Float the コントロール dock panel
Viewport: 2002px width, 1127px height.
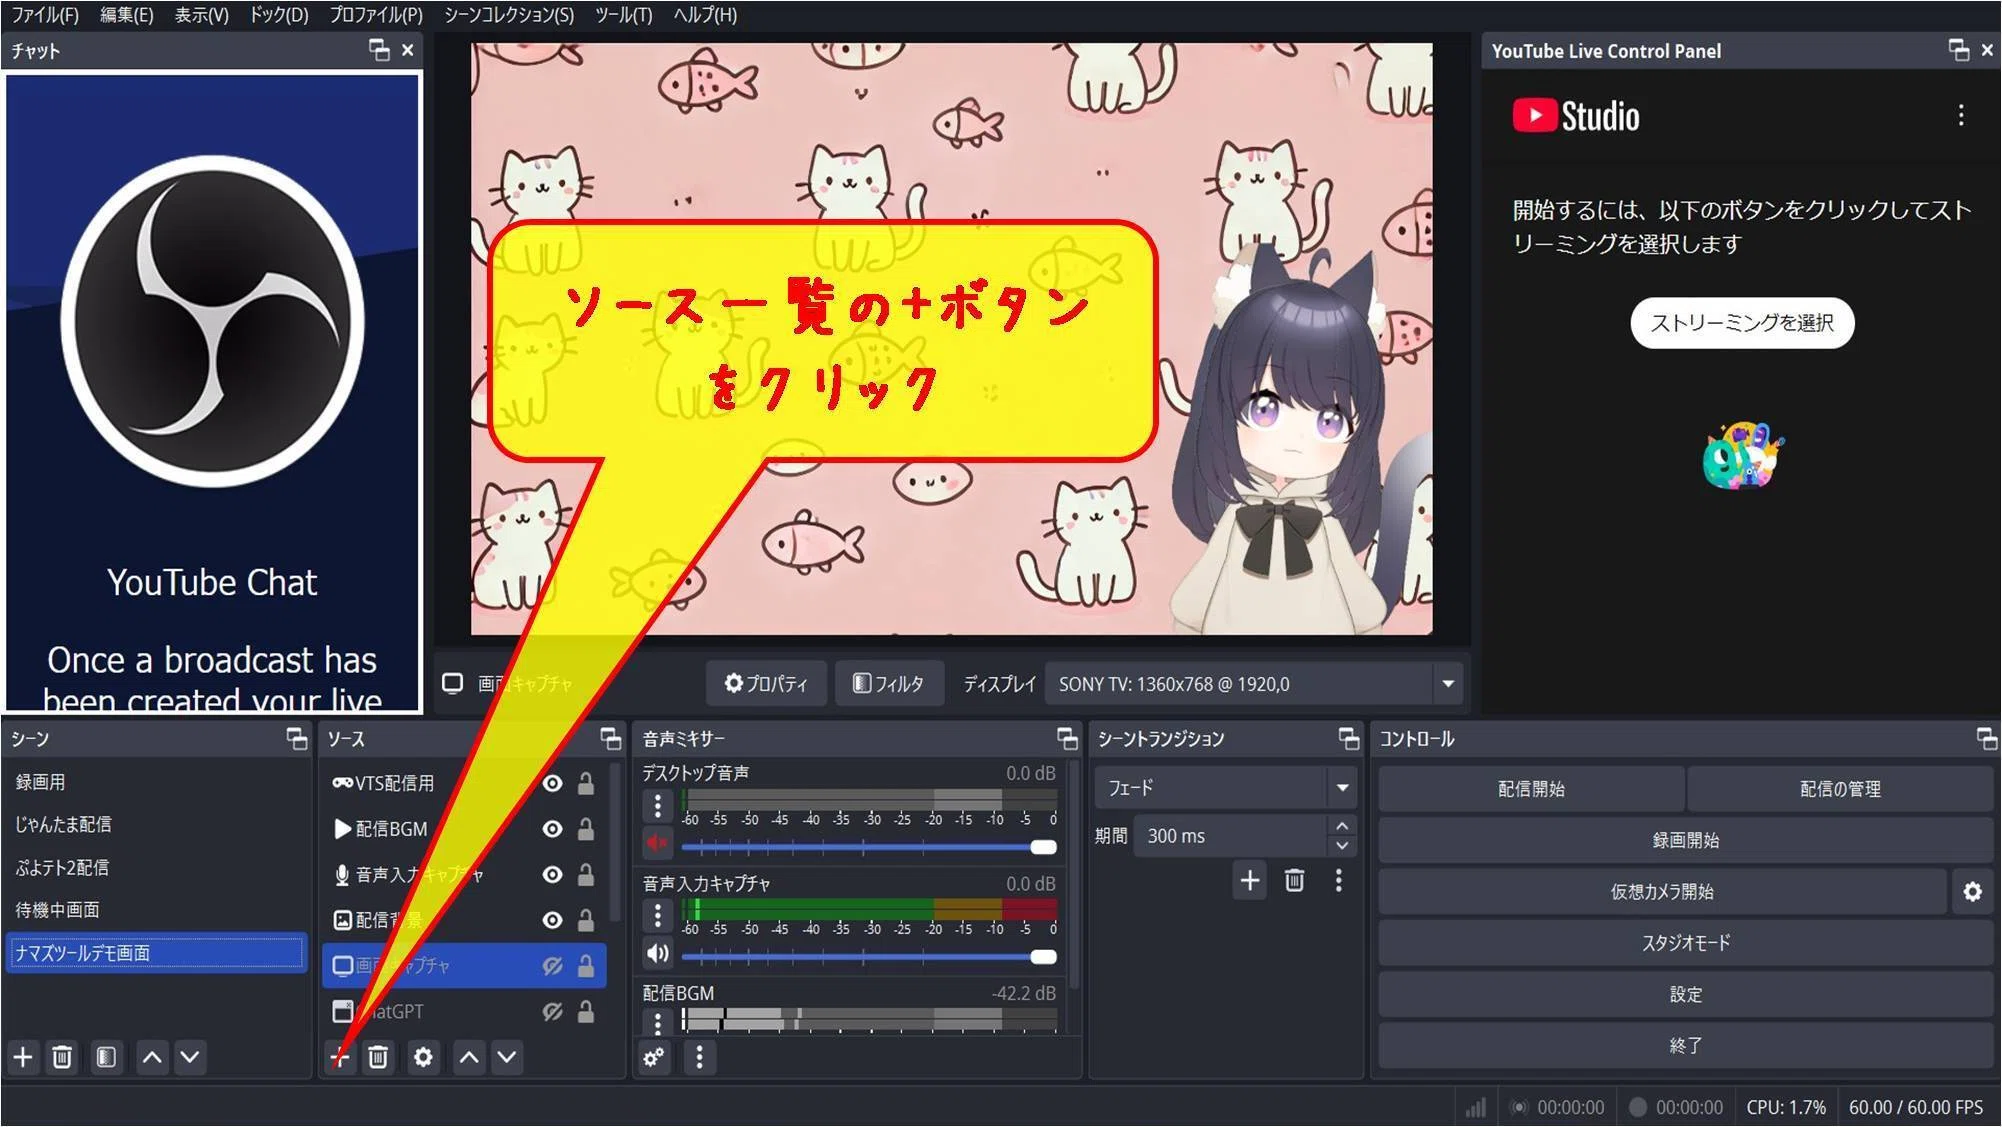click(x=1986, y=739)
